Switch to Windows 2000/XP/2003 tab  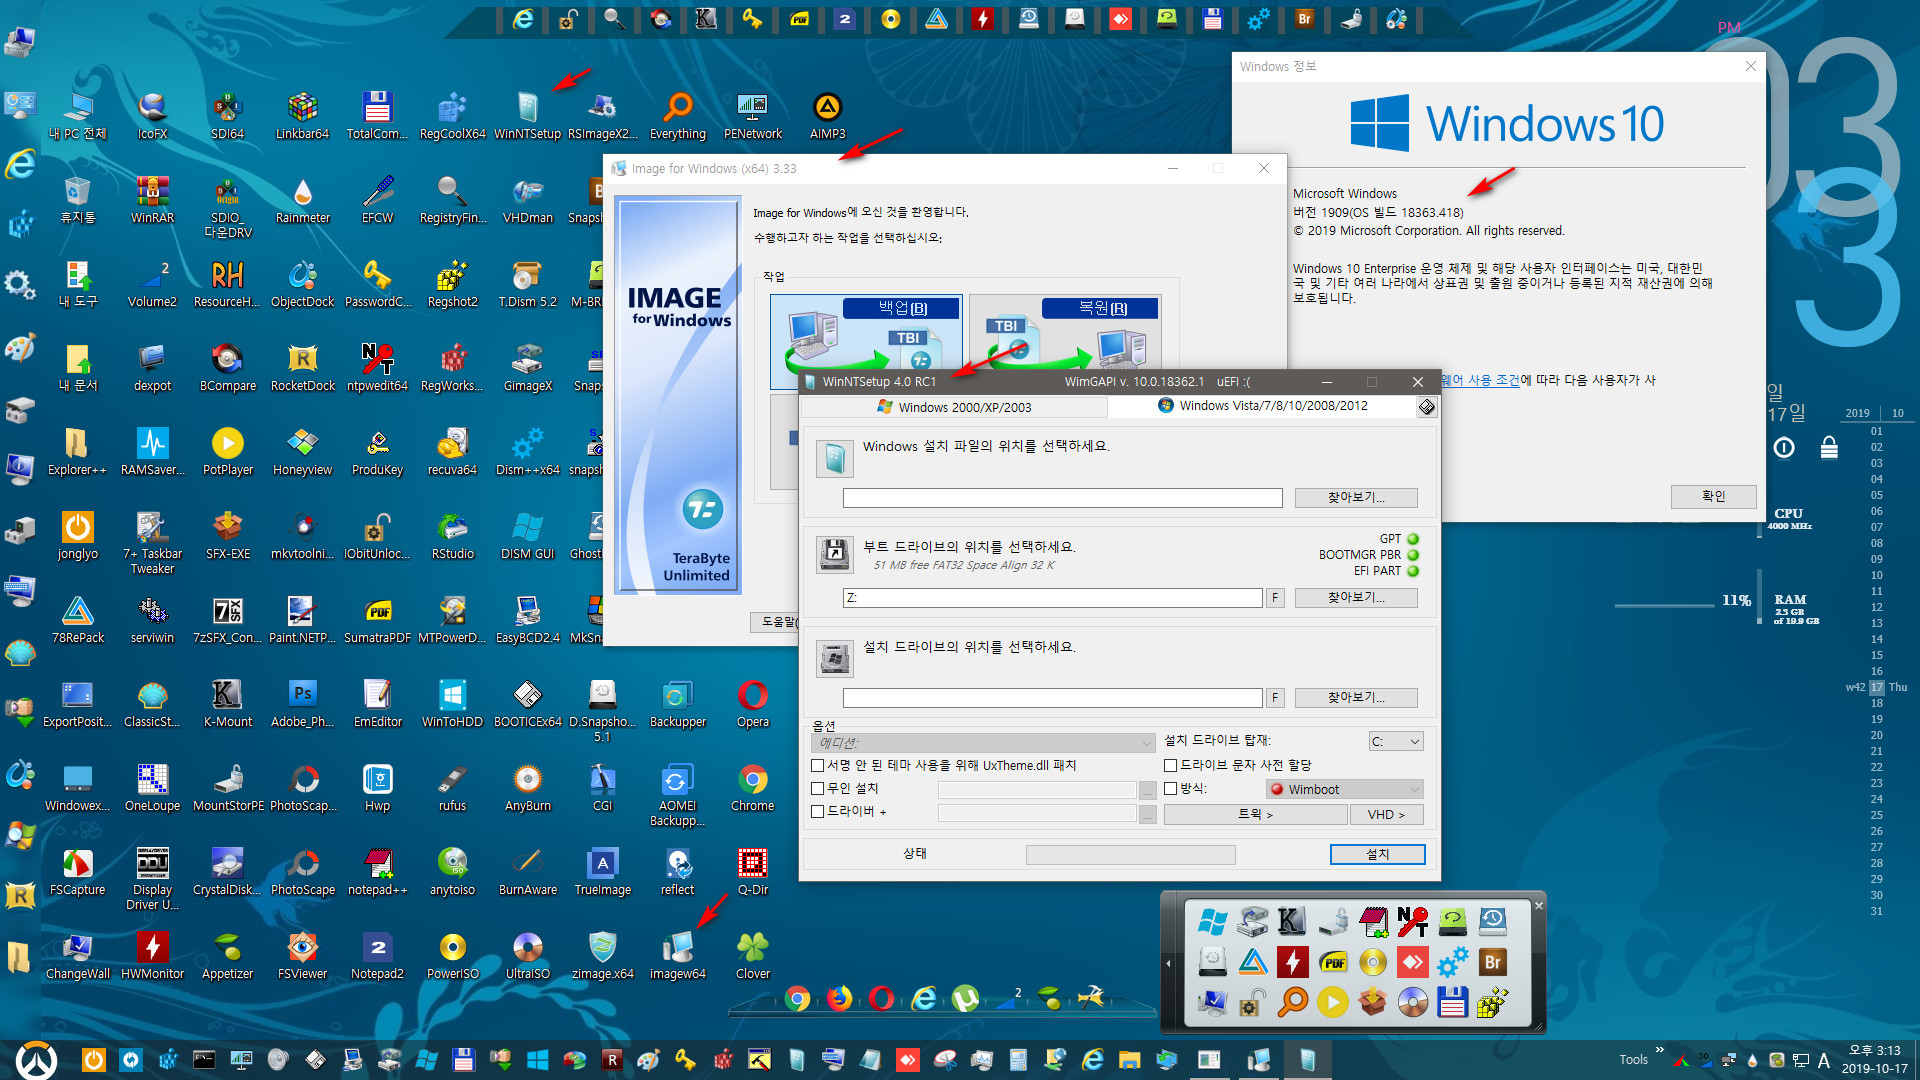pos(954,407)
